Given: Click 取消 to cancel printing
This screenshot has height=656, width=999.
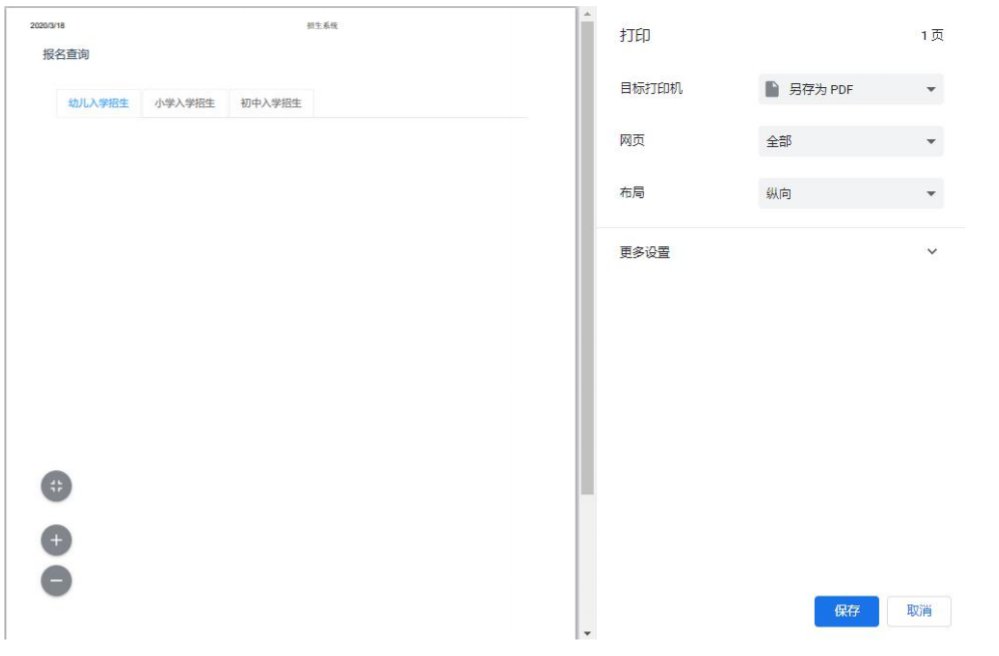Looking at the screenshot, I should [x=918, y=611].
